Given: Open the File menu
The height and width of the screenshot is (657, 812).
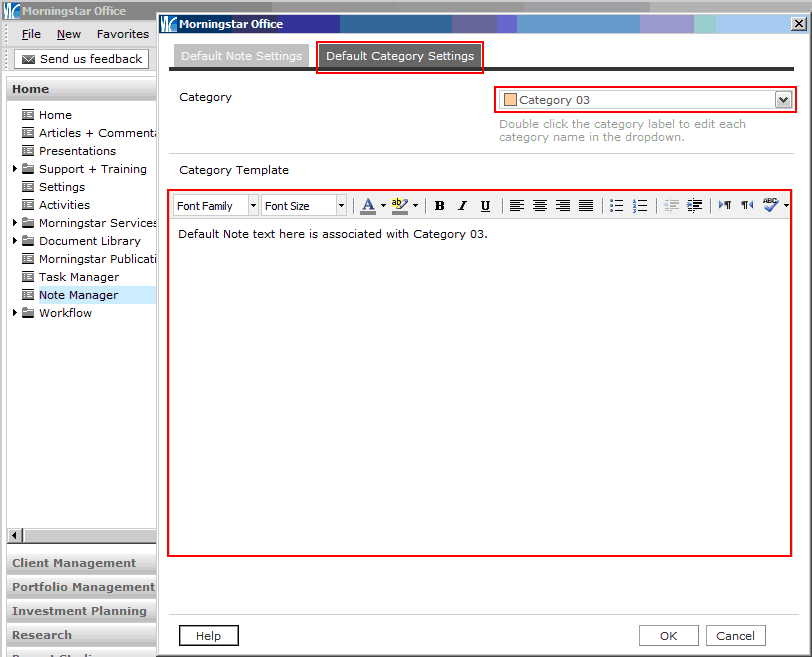Looking at the screenshot, I should pyautogui.click(x=32, y=34).
